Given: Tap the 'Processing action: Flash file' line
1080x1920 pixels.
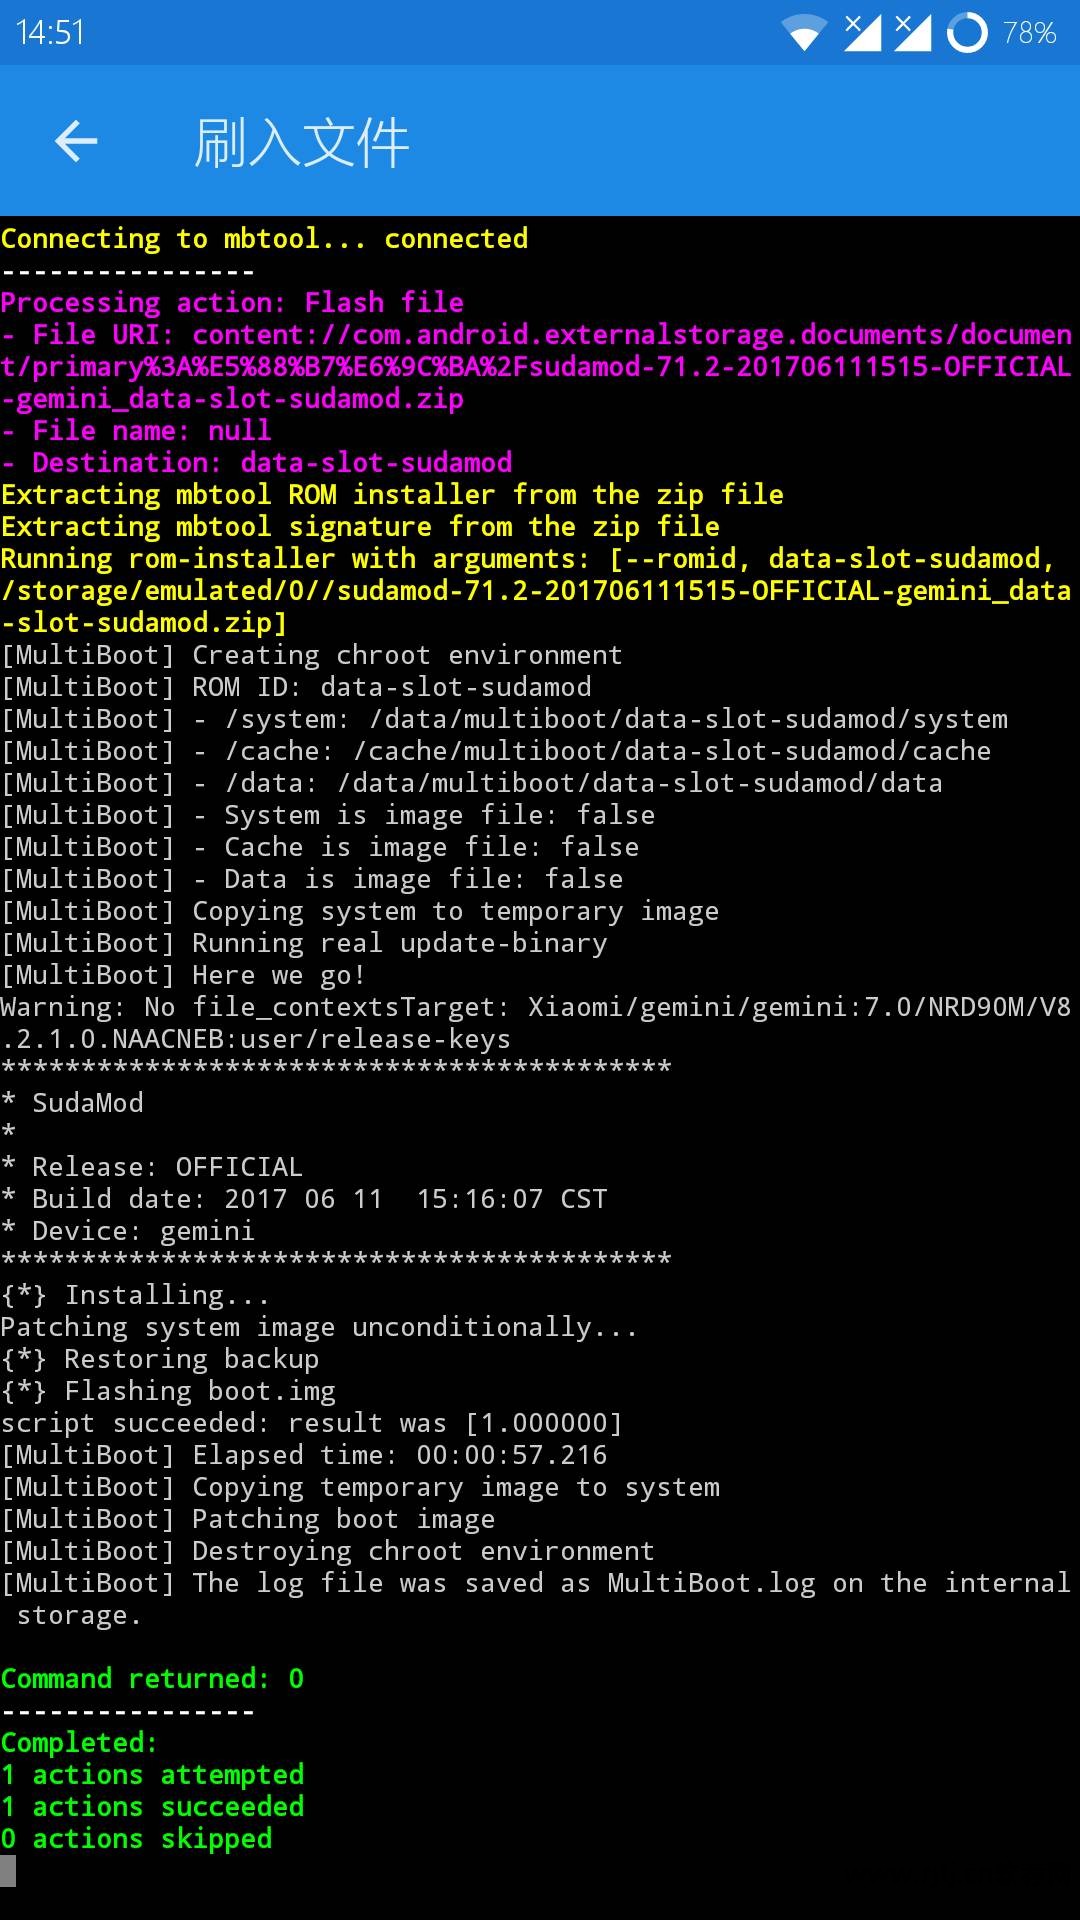Looking at the screenshot, I should click(x=232, y=303).
